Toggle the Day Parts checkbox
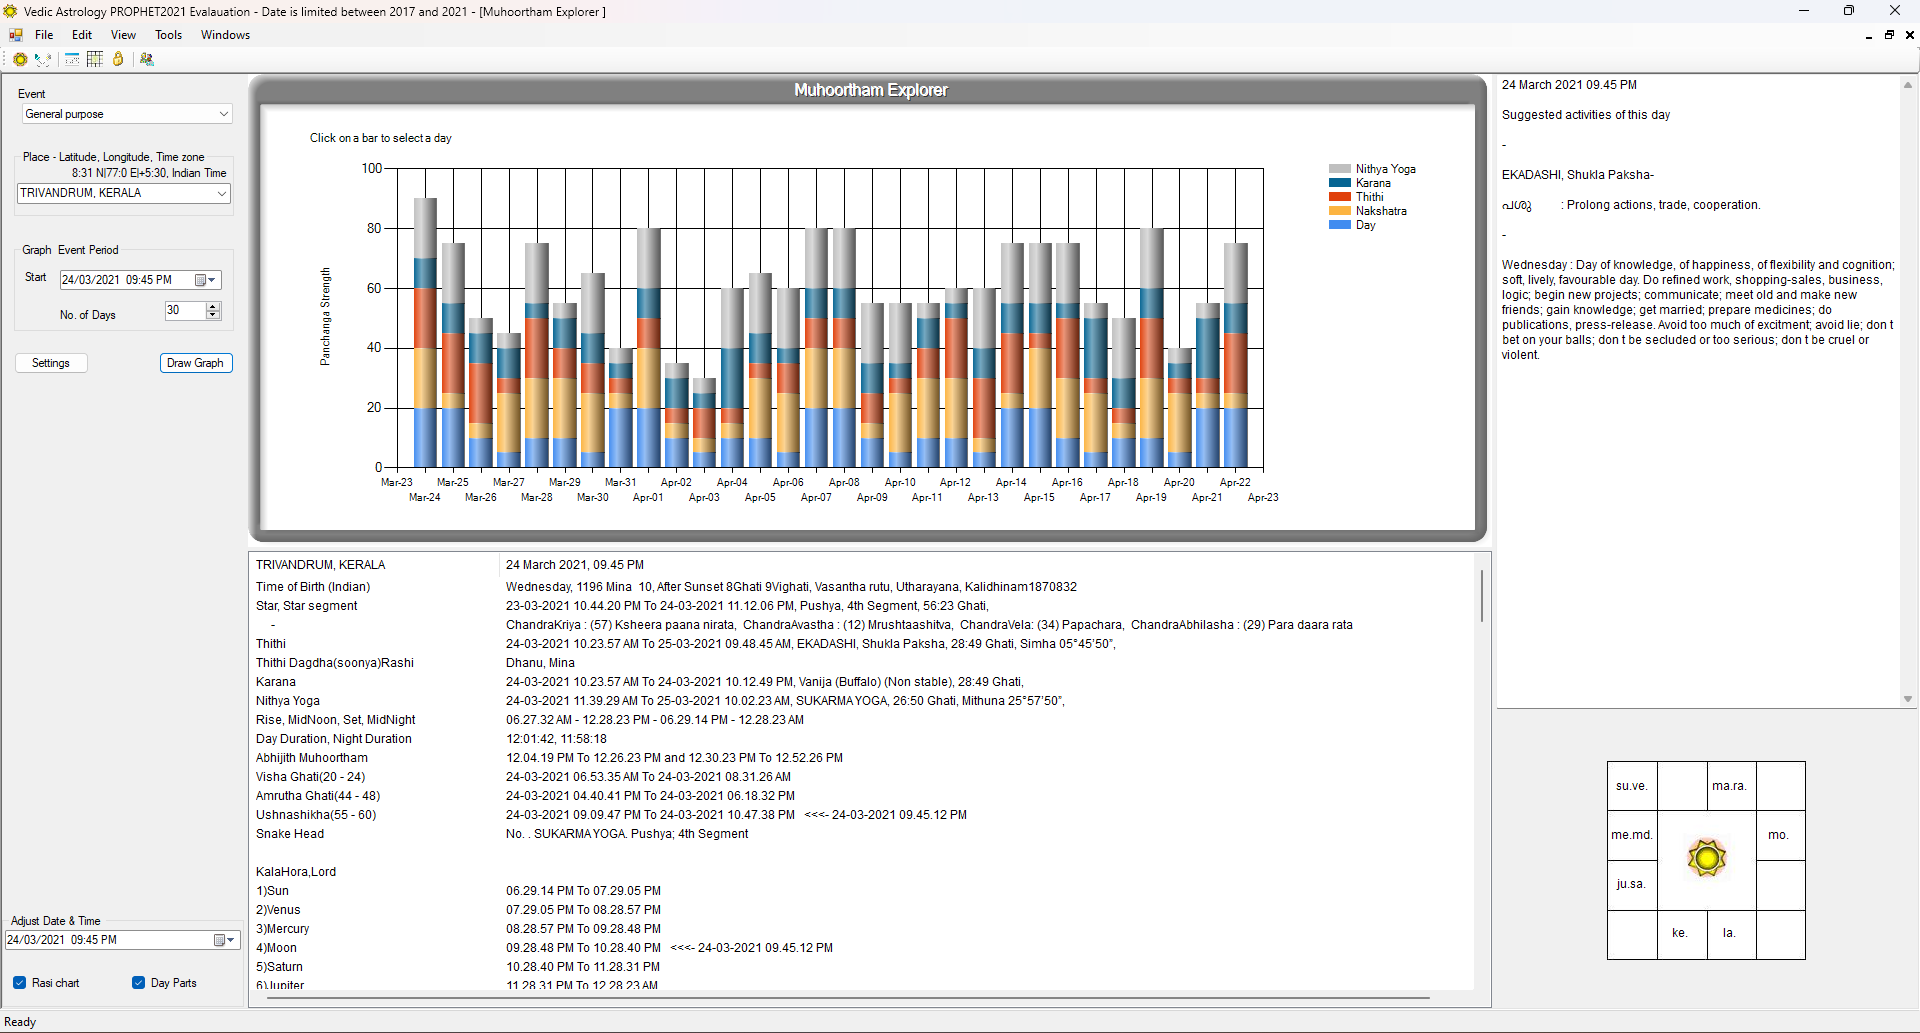The width and height of the screenshot is (1920, 1033). coord(138,983)
